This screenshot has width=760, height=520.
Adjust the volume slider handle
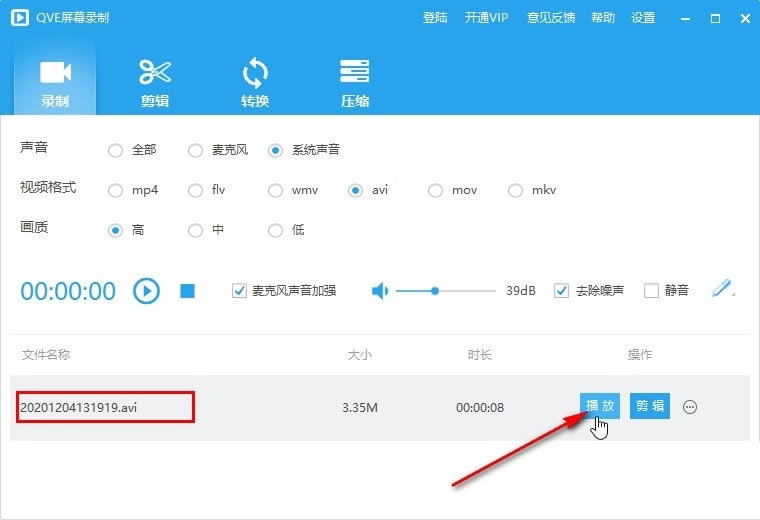pyautogui.click(x=435, y=291)
